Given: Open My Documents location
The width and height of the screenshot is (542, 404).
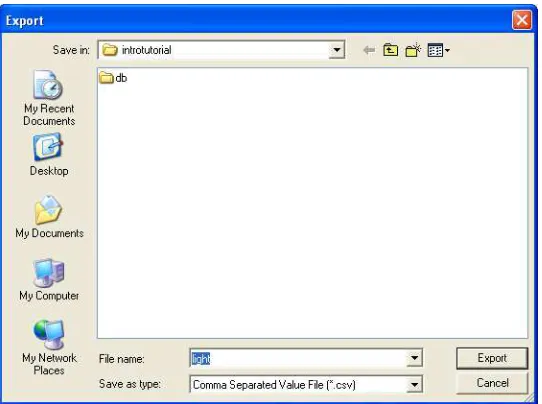Looking at the screenshot, I should coord(49,217).
